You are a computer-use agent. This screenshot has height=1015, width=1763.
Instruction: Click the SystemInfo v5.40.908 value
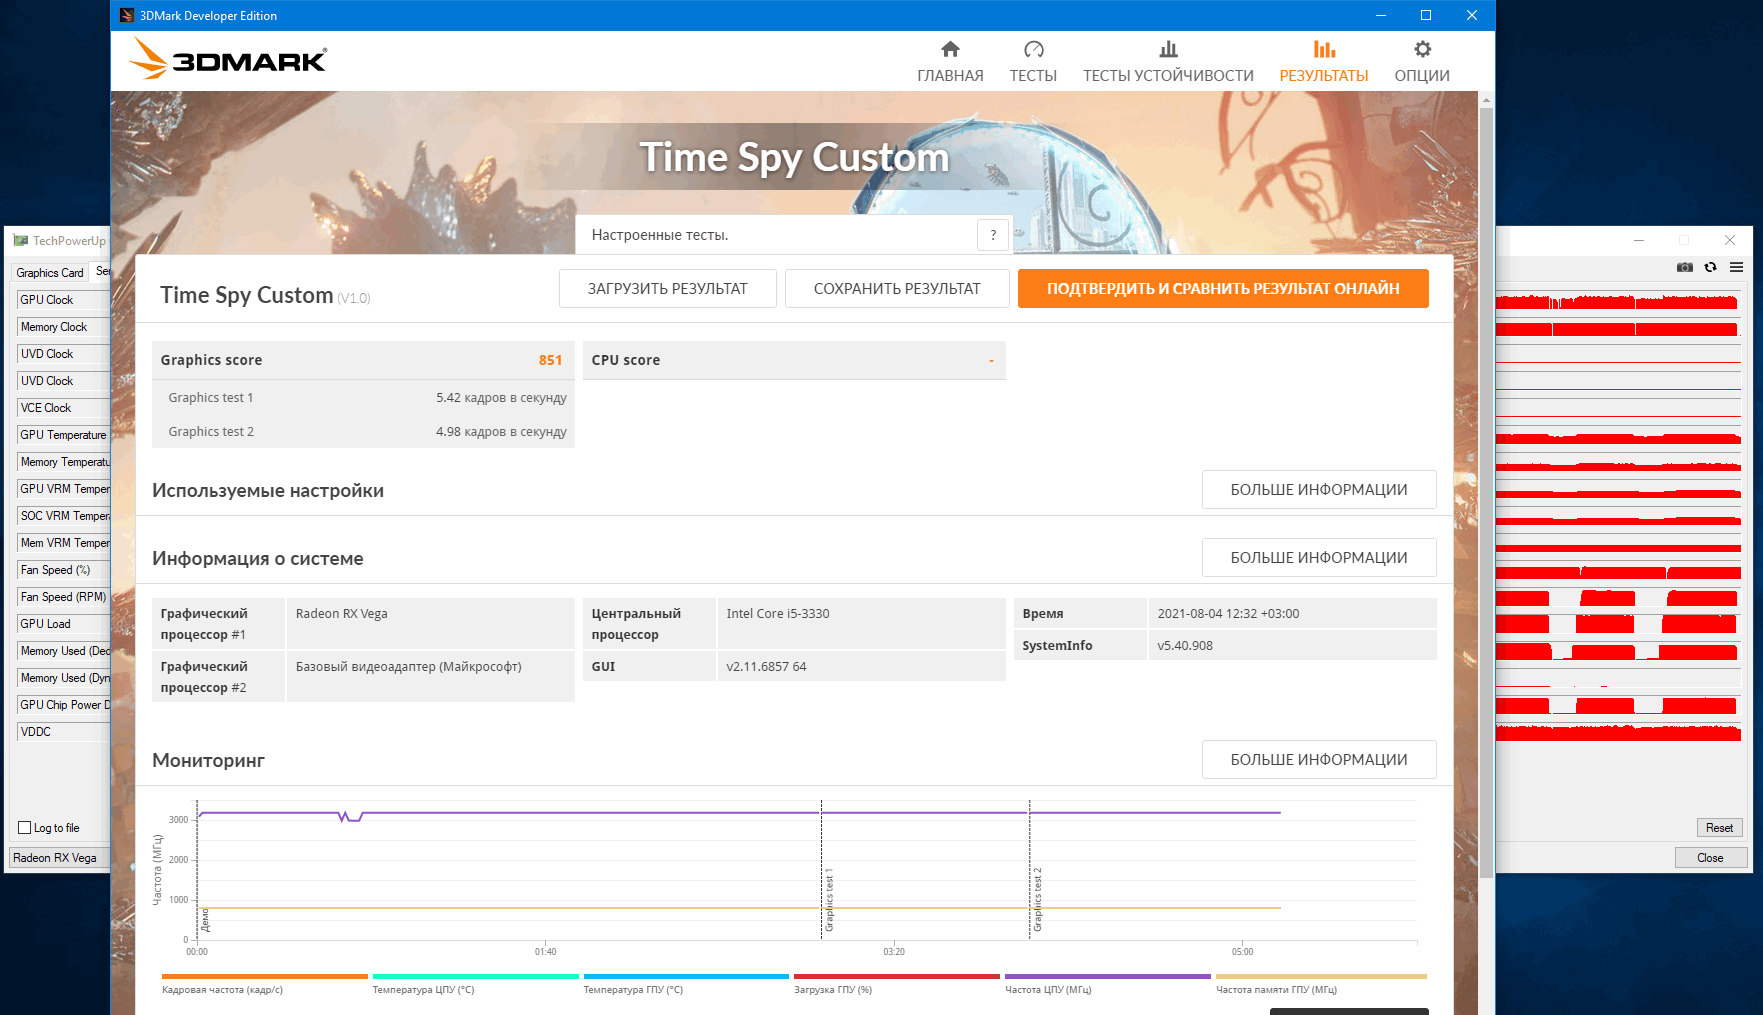coord(1185,646)
